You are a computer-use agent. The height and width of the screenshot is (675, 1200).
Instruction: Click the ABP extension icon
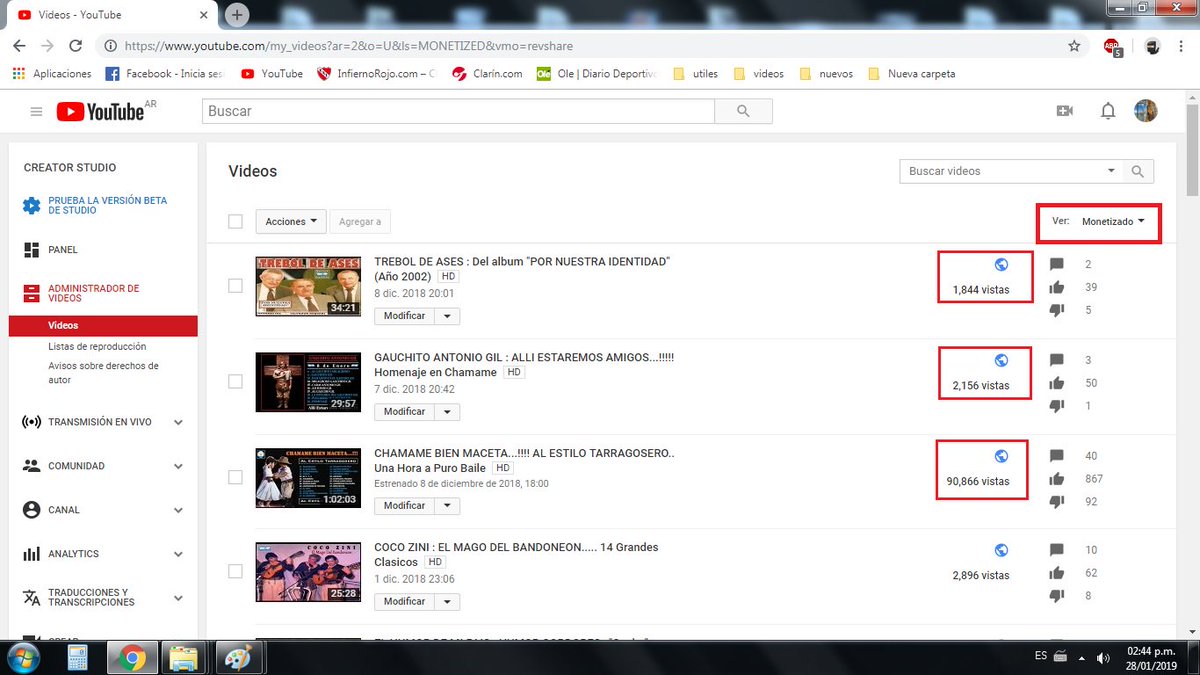coord(1112,46)
